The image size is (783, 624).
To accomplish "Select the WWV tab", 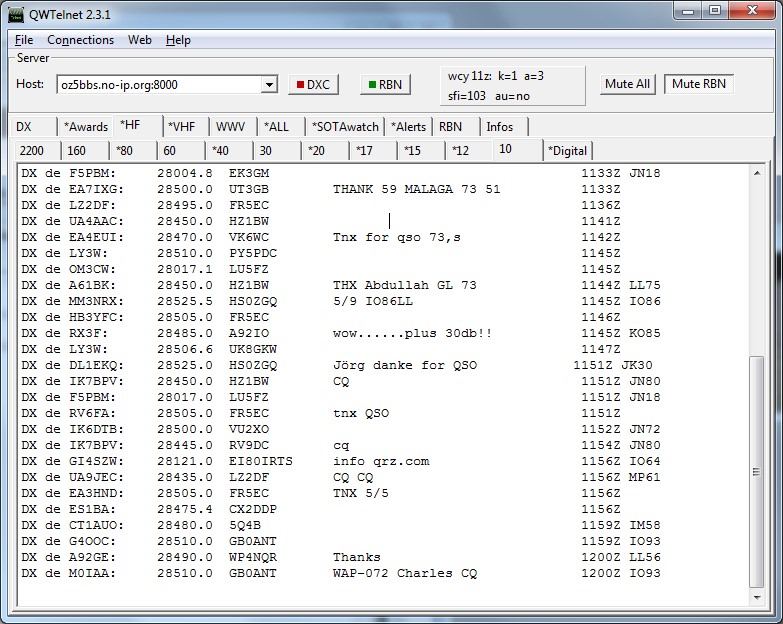I will click(x=230, y=127).
